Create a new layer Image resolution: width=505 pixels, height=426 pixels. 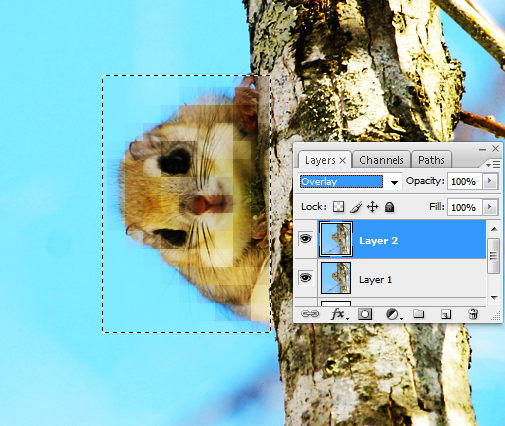[x=446, y=314]
